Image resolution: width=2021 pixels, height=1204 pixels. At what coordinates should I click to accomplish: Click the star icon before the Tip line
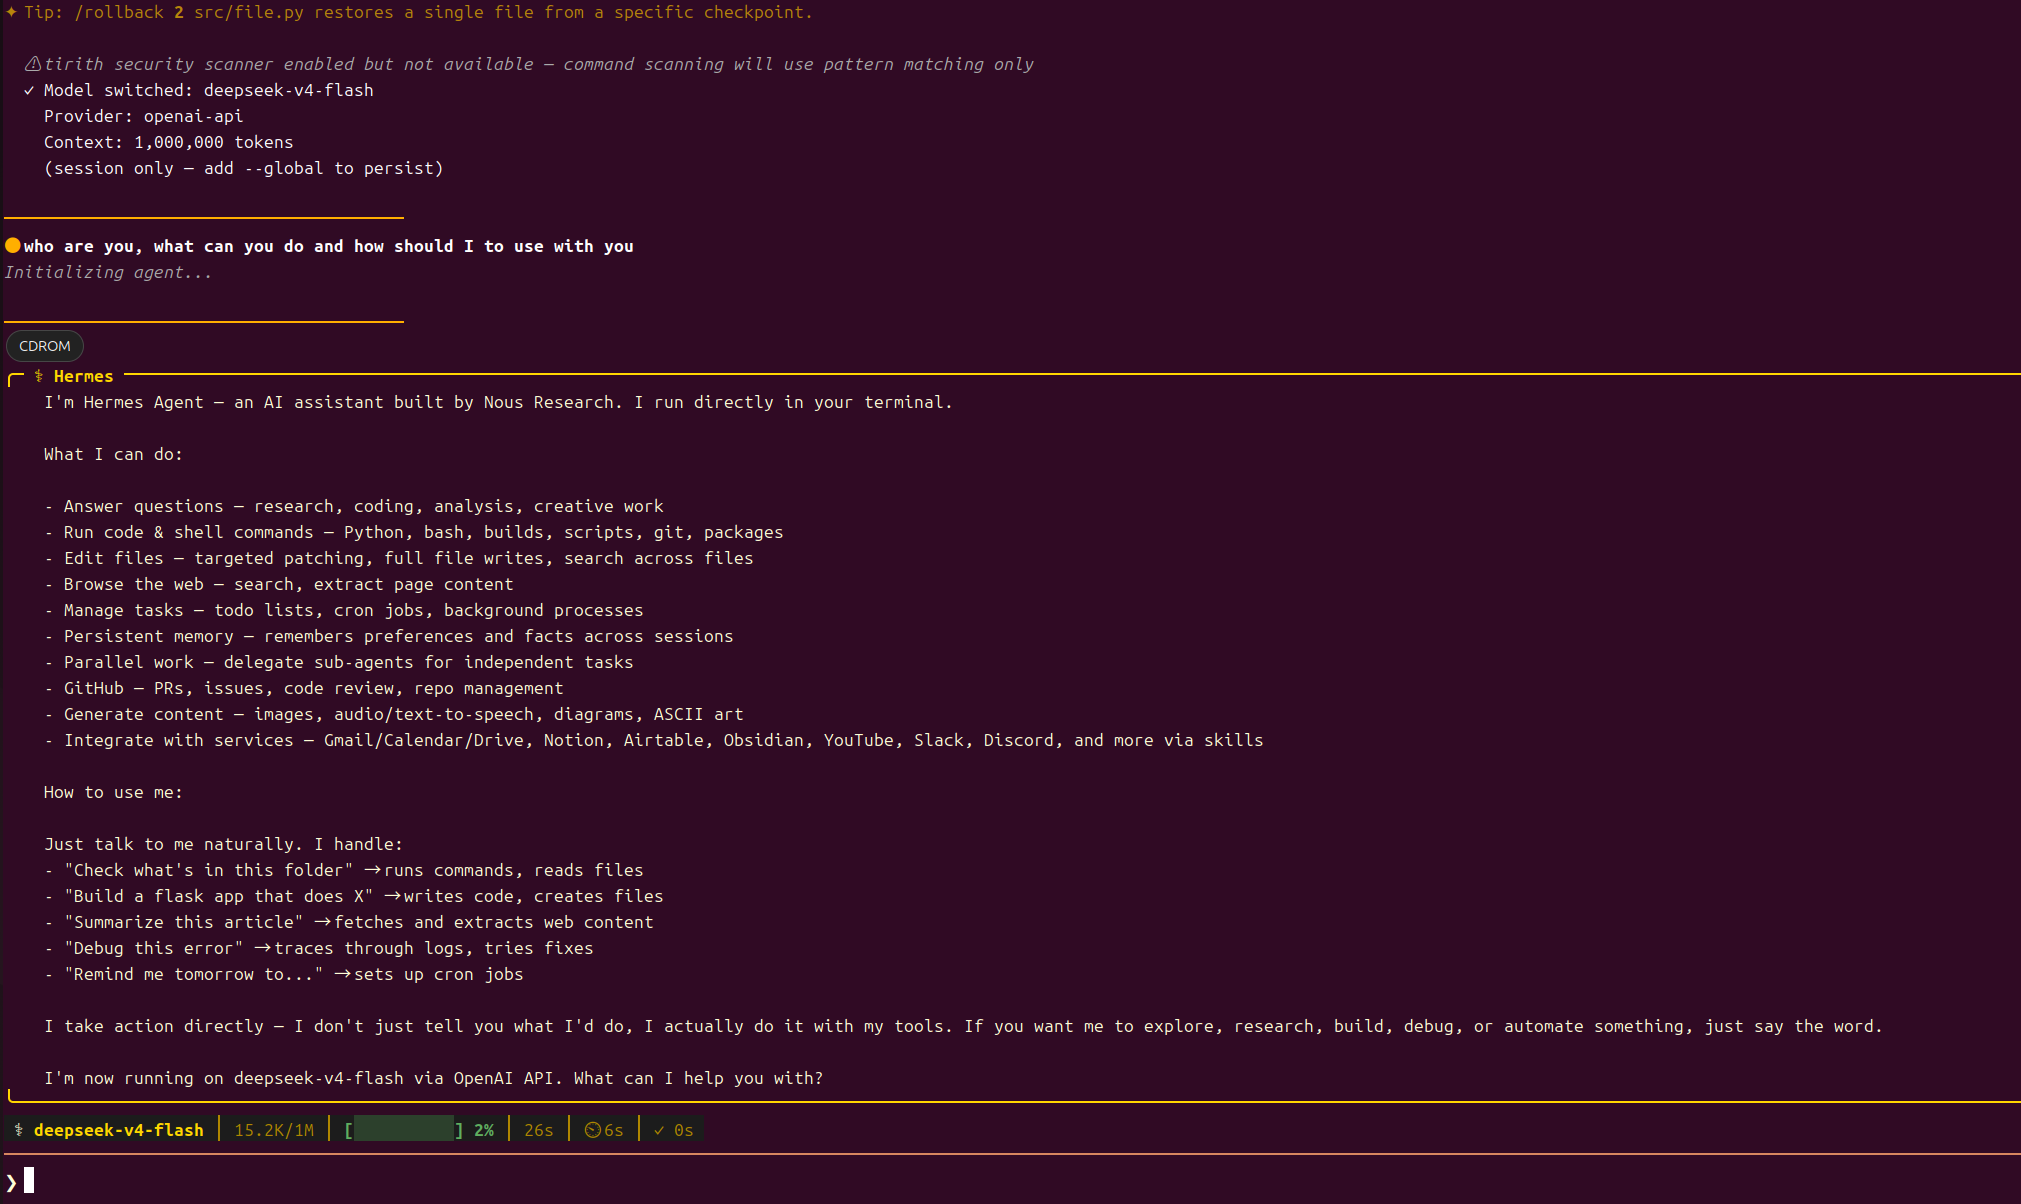tap(11, 12)
